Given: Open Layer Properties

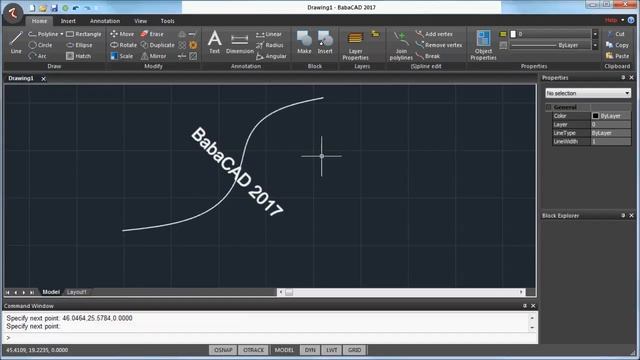Looking at the screenshot, I should pyautogui.click(x=356, y=46).
